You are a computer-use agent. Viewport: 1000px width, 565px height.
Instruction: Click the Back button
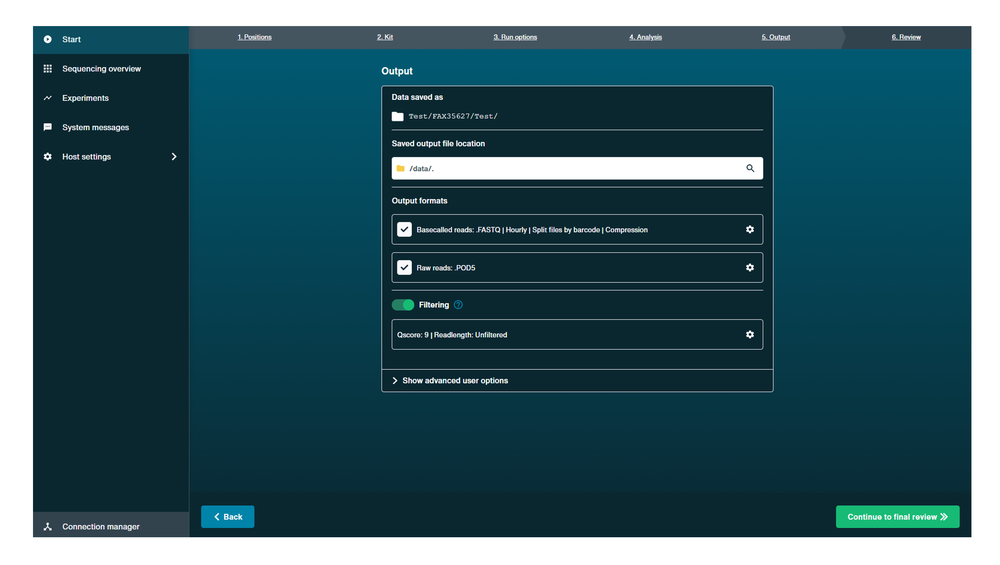pyautogui.click(x=228, y=517)
